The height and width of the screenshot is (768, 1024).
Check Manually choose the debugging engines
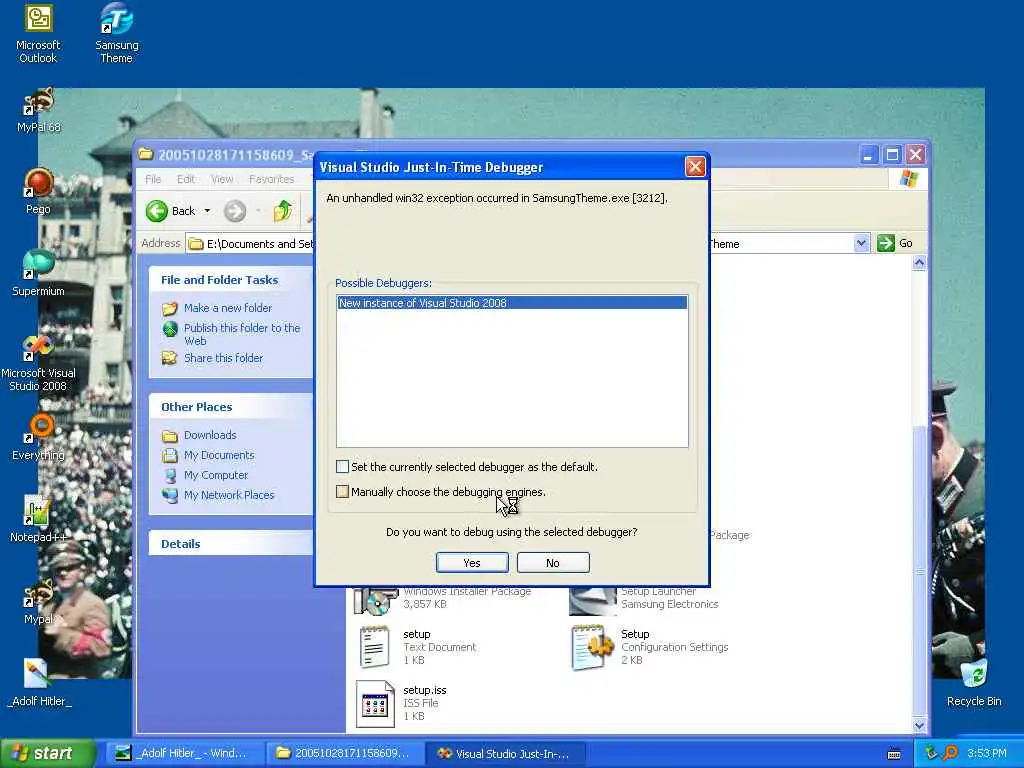(342, 491)
